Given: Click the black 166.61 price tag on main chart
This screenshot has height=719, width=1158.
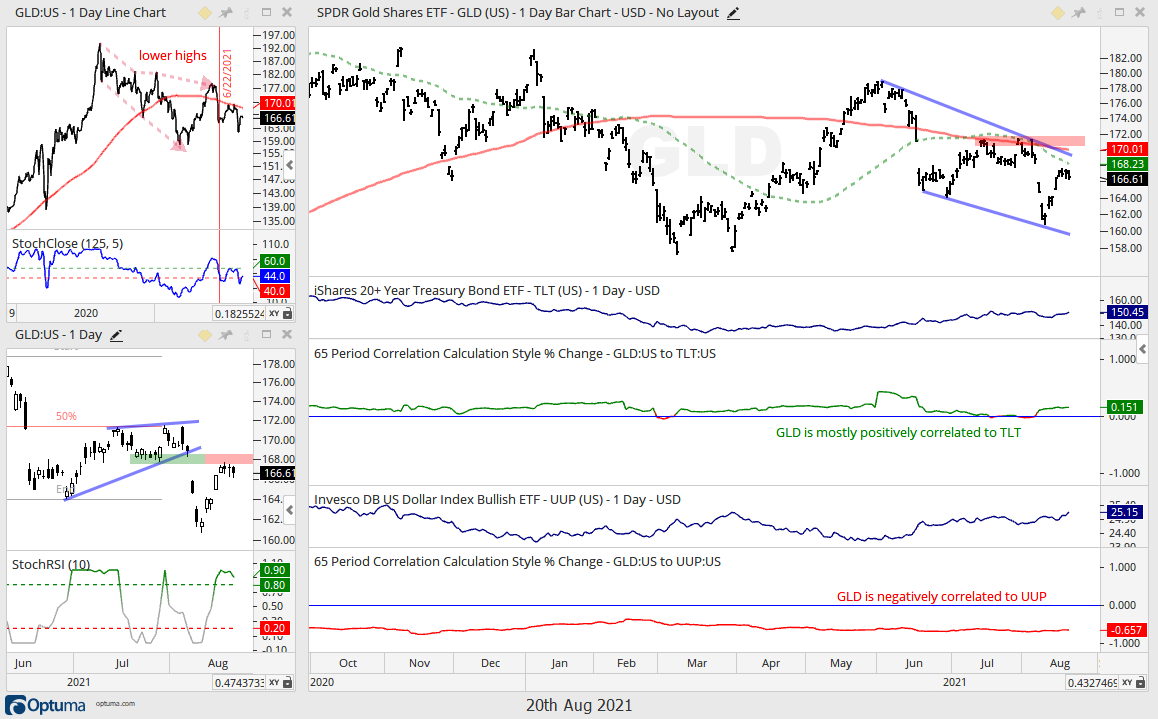Looking at the screenshot, I should click(1128, 179).
